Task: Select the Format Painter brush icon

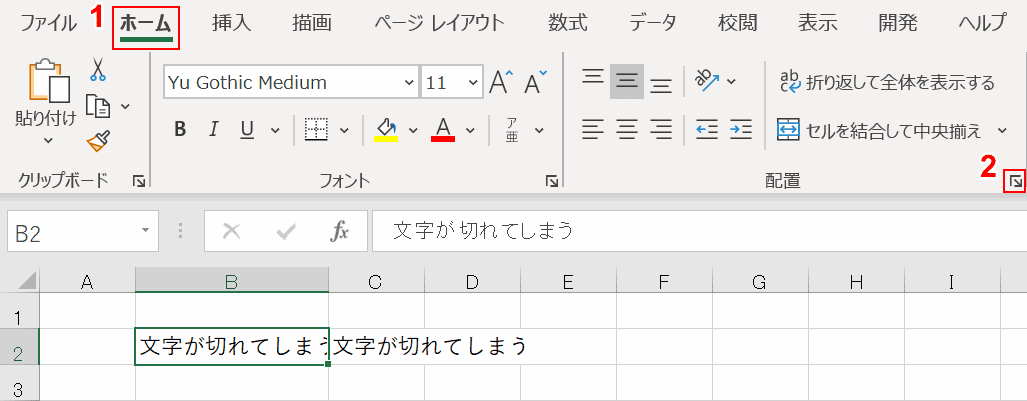Action: pos(98,140)
